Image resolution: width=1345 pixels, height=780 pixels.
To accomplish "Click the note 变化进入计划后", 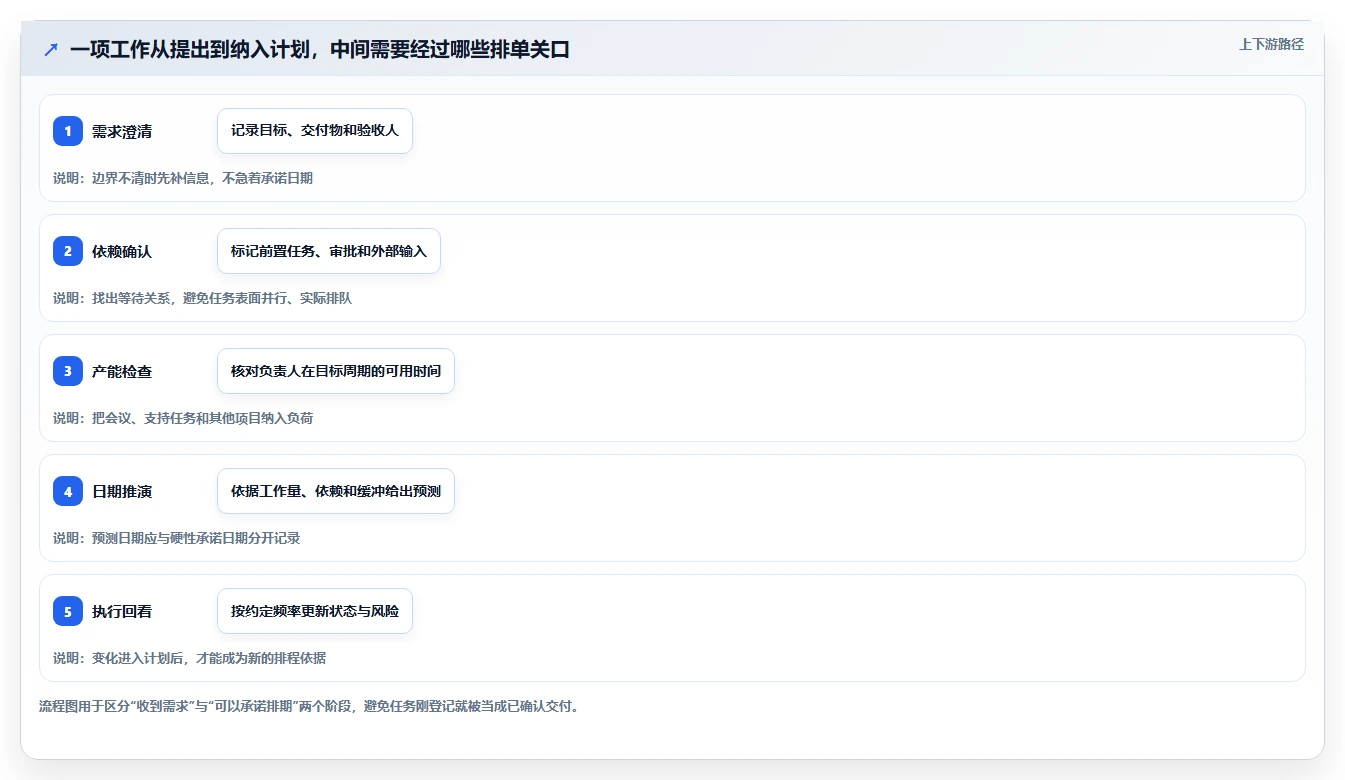I will click(137, 658).
